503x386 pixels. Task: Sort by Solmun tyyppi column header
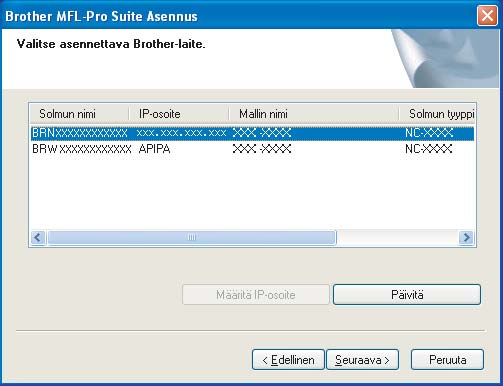[437, 114]
